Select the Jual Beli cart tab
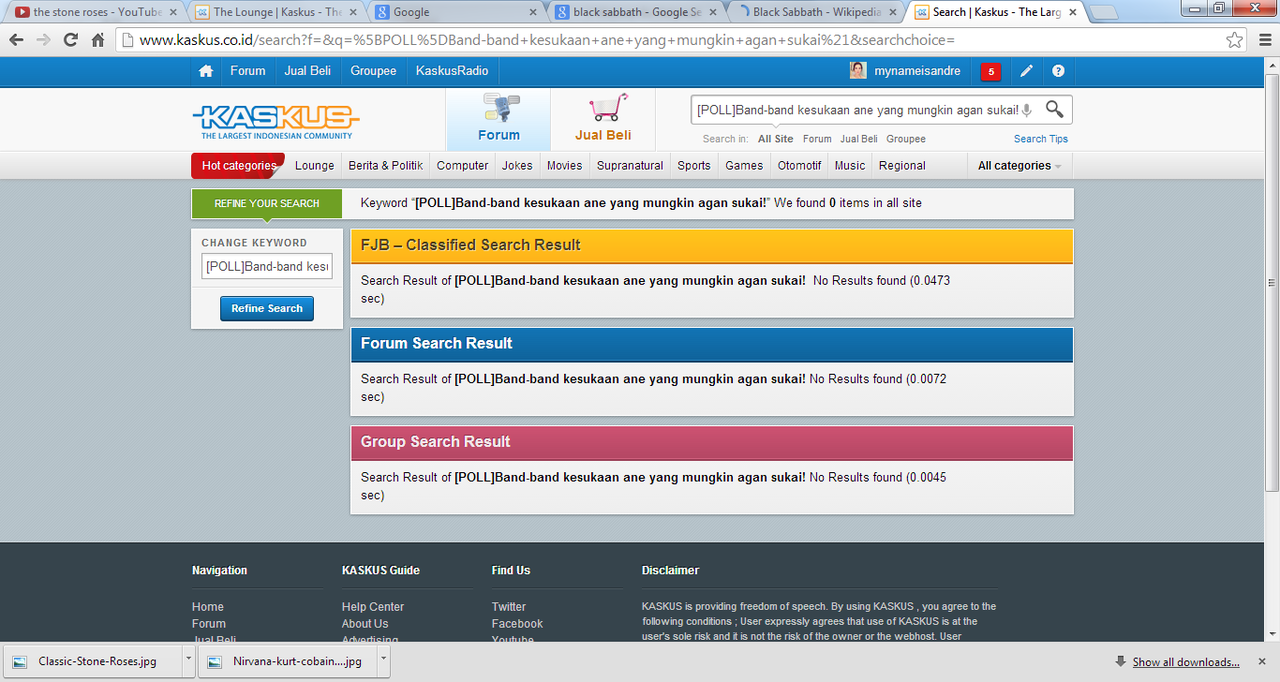Viewport: 1280px width, 682px height. click(603, 119)
